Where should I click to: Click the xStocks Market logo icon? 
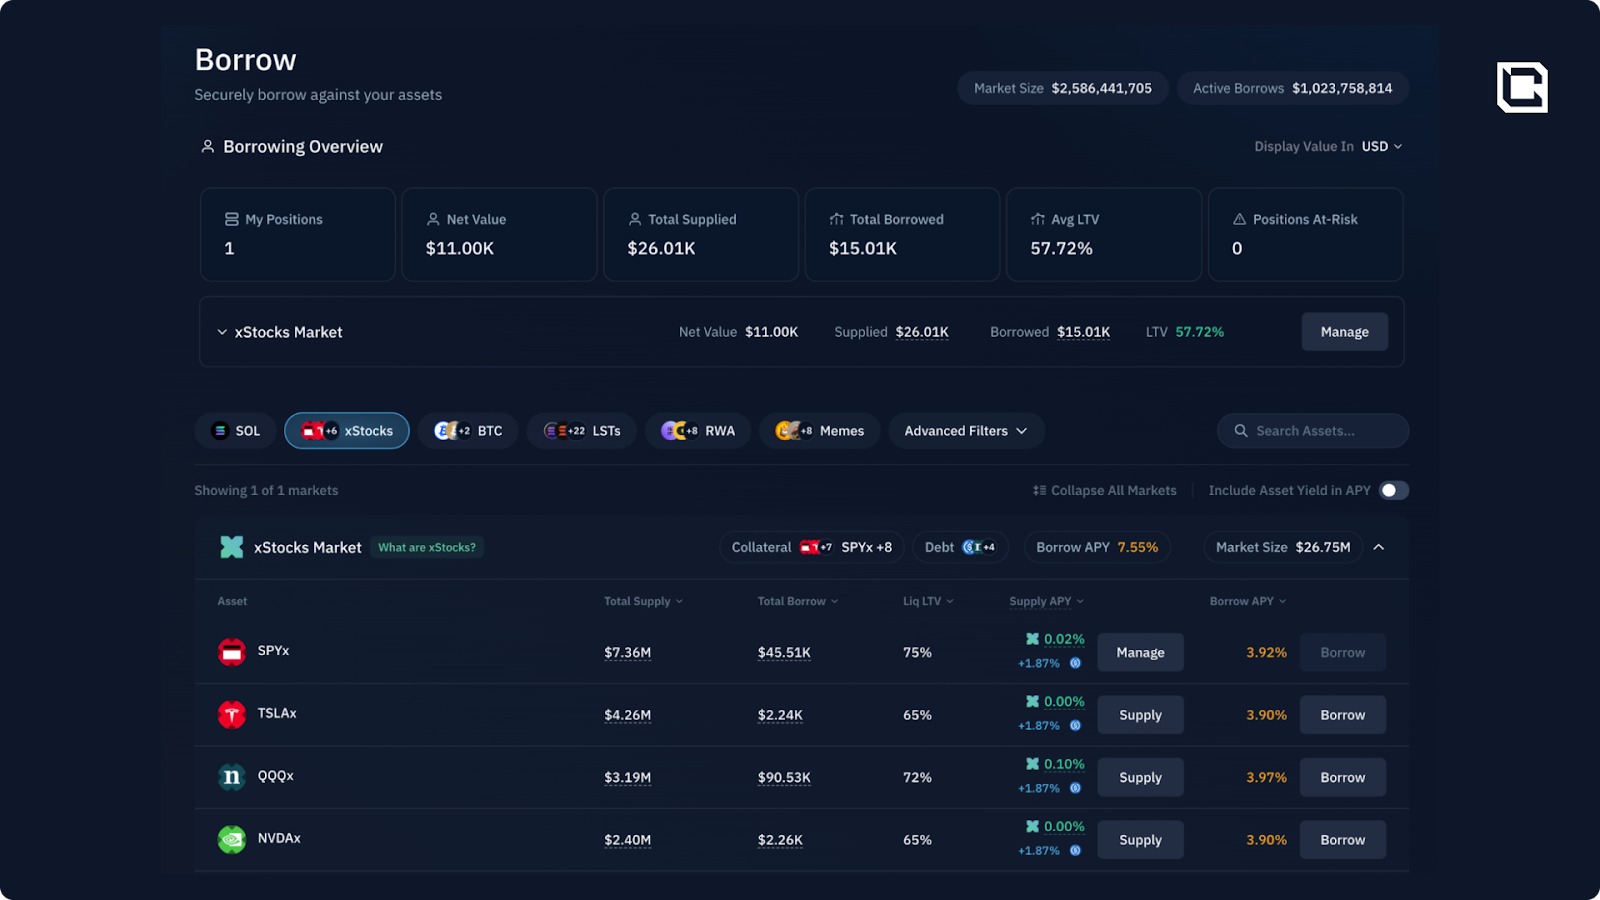click(x=232, y=547)
